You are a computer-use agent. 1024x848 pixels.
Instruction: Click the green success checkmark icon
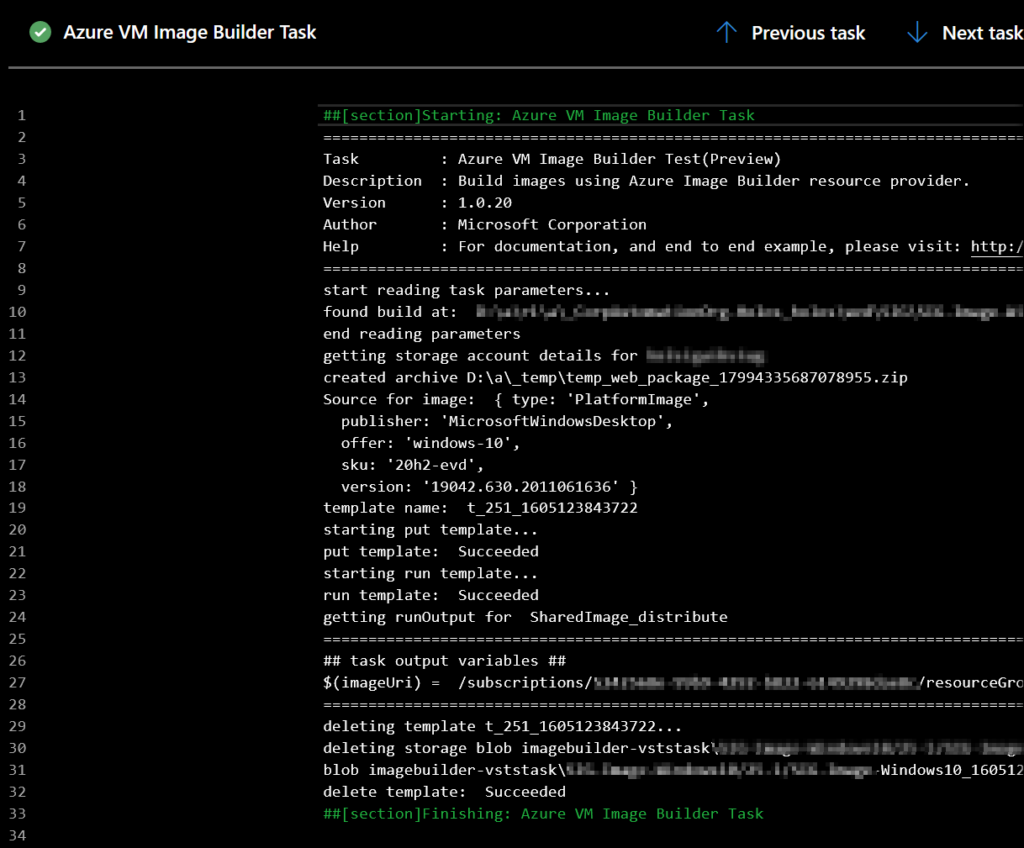pos(40,32)
